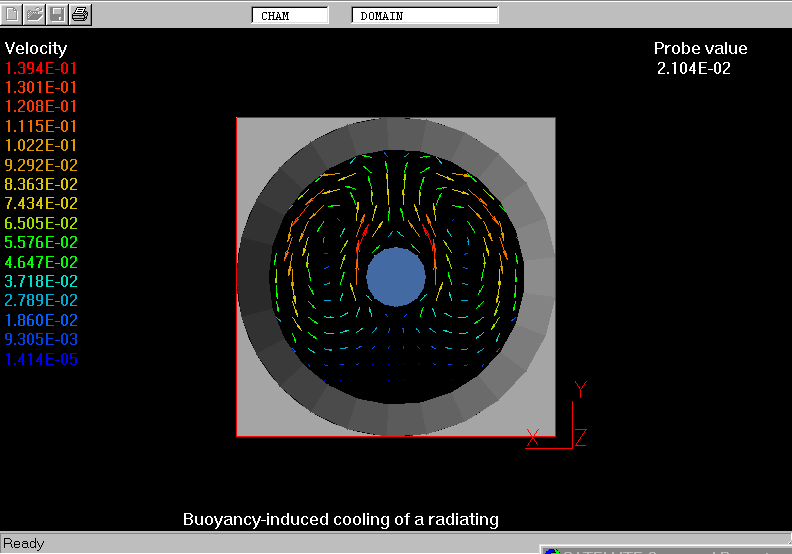Select the 1.022E-01 orange legend value

pyautogui.click(x=41, y=145)
